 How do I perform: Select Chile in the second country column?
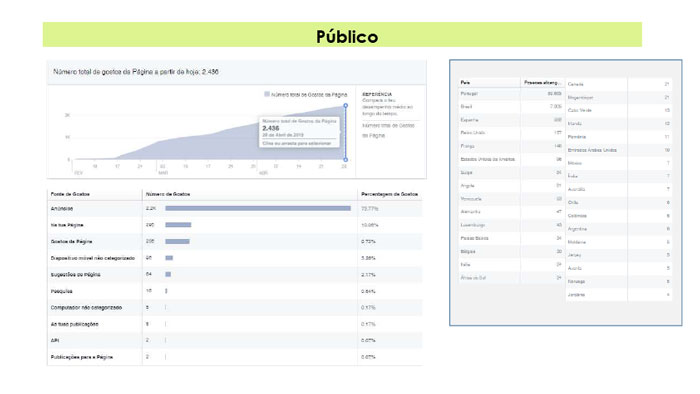[x=573, y=203]
